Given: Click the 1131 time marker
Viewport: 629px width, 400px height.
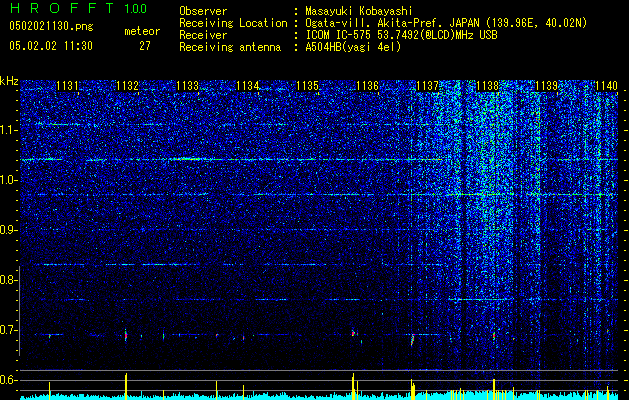Looking at the screenshot, I should (x=67, y=85).
